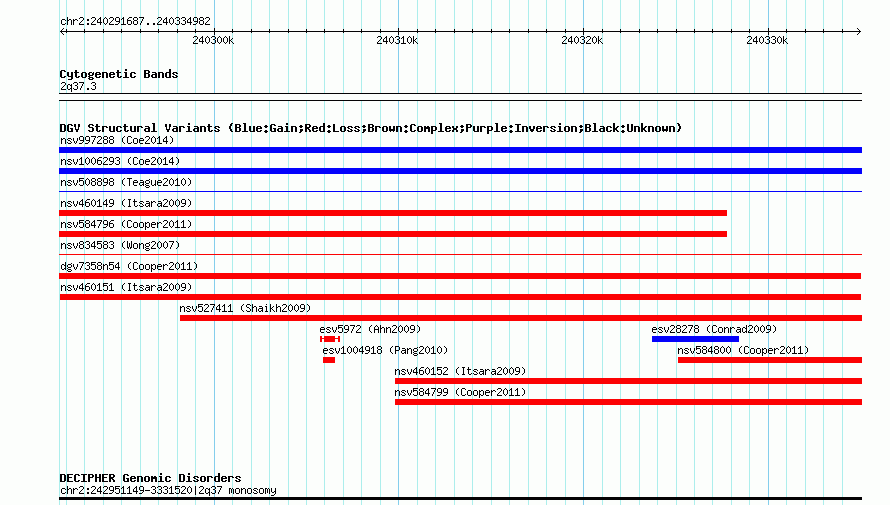This screenshot has height=505, width=890.
Task: Open nsv527411 (Shaikh2009) label
Action: pyautogui.click(x=245, y=308)
